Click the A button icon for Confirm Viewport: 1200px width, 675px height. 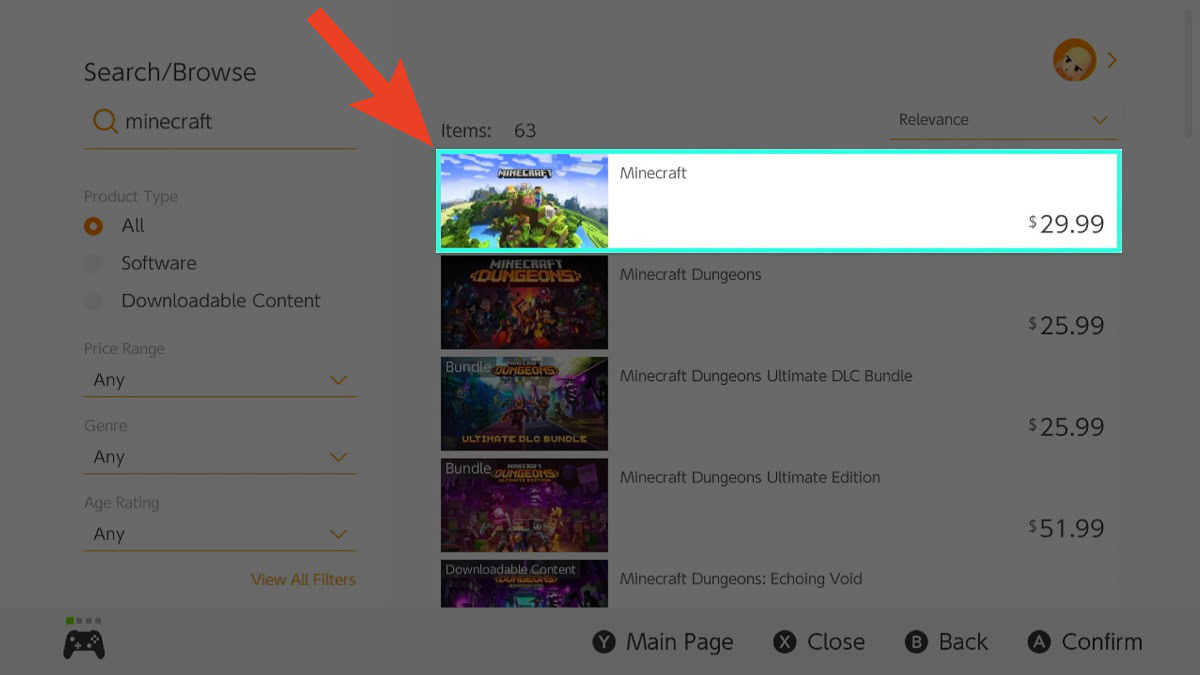pos(1039,642)
